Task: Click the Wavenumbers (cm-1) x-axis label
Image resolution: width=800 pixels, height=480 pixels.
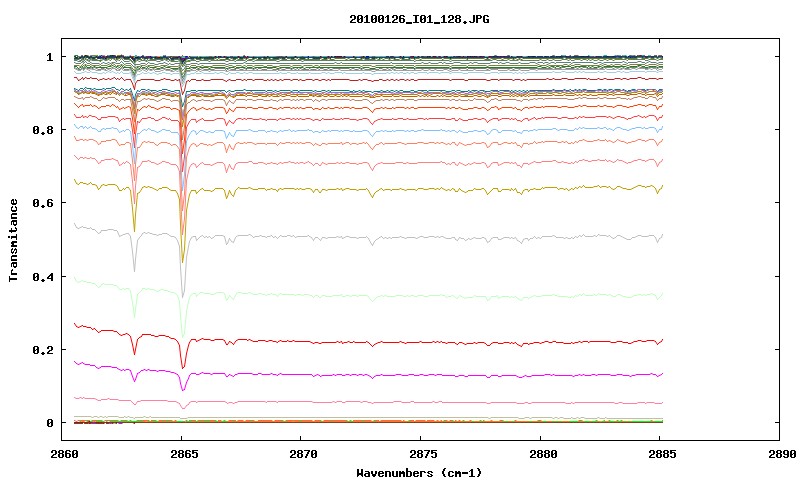Action: click(x=419, y=473)
